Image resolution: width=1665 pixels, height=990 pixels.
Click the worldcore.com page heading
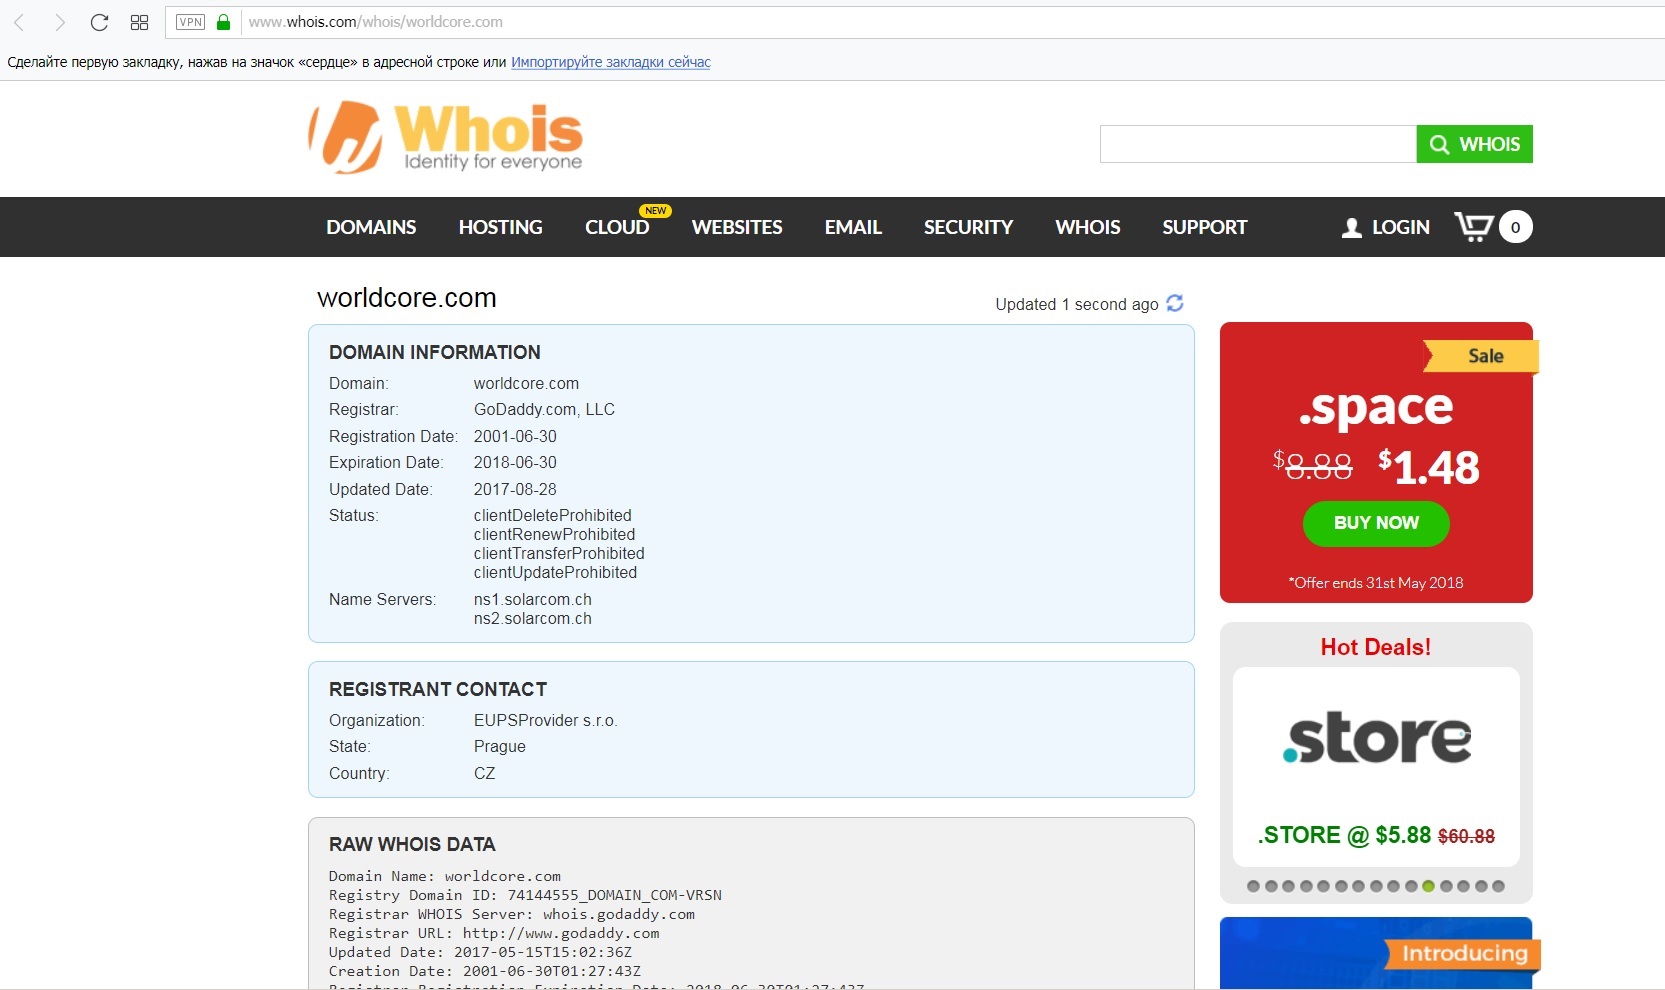[x=407, y=298]
